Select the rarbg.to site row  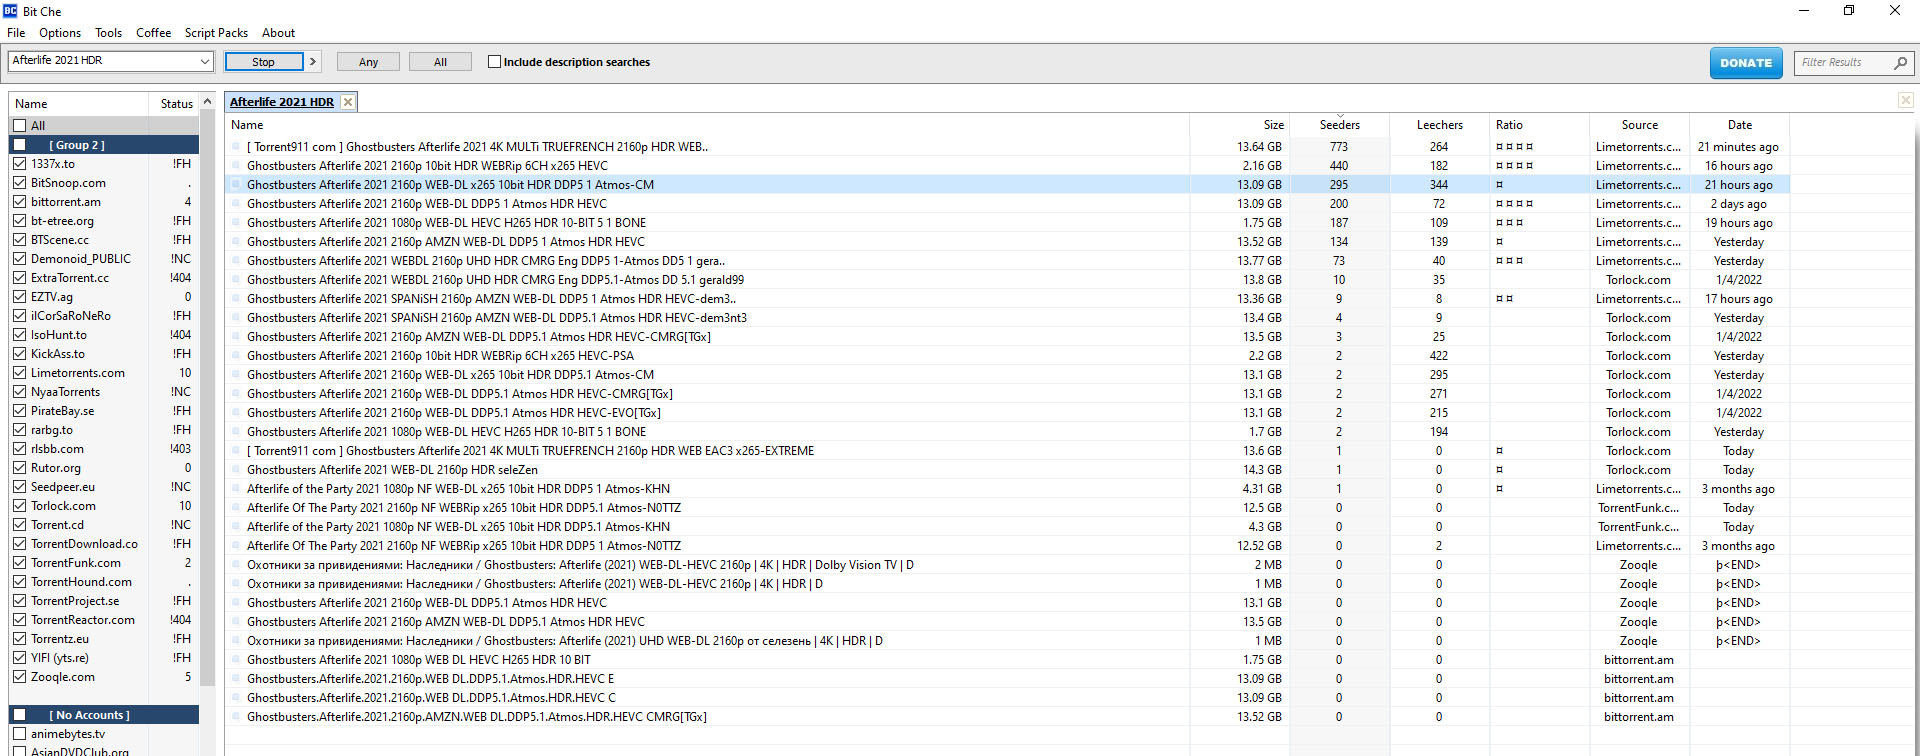[104, 430]
